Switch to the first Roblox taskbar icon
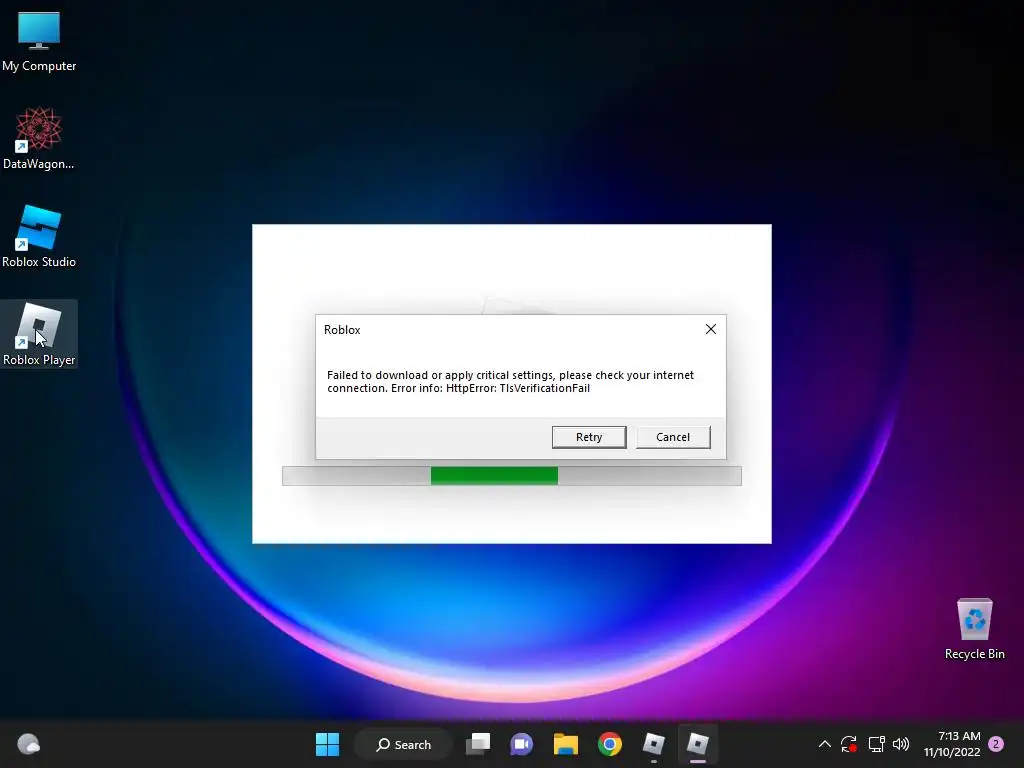 [x=654, y=744]
